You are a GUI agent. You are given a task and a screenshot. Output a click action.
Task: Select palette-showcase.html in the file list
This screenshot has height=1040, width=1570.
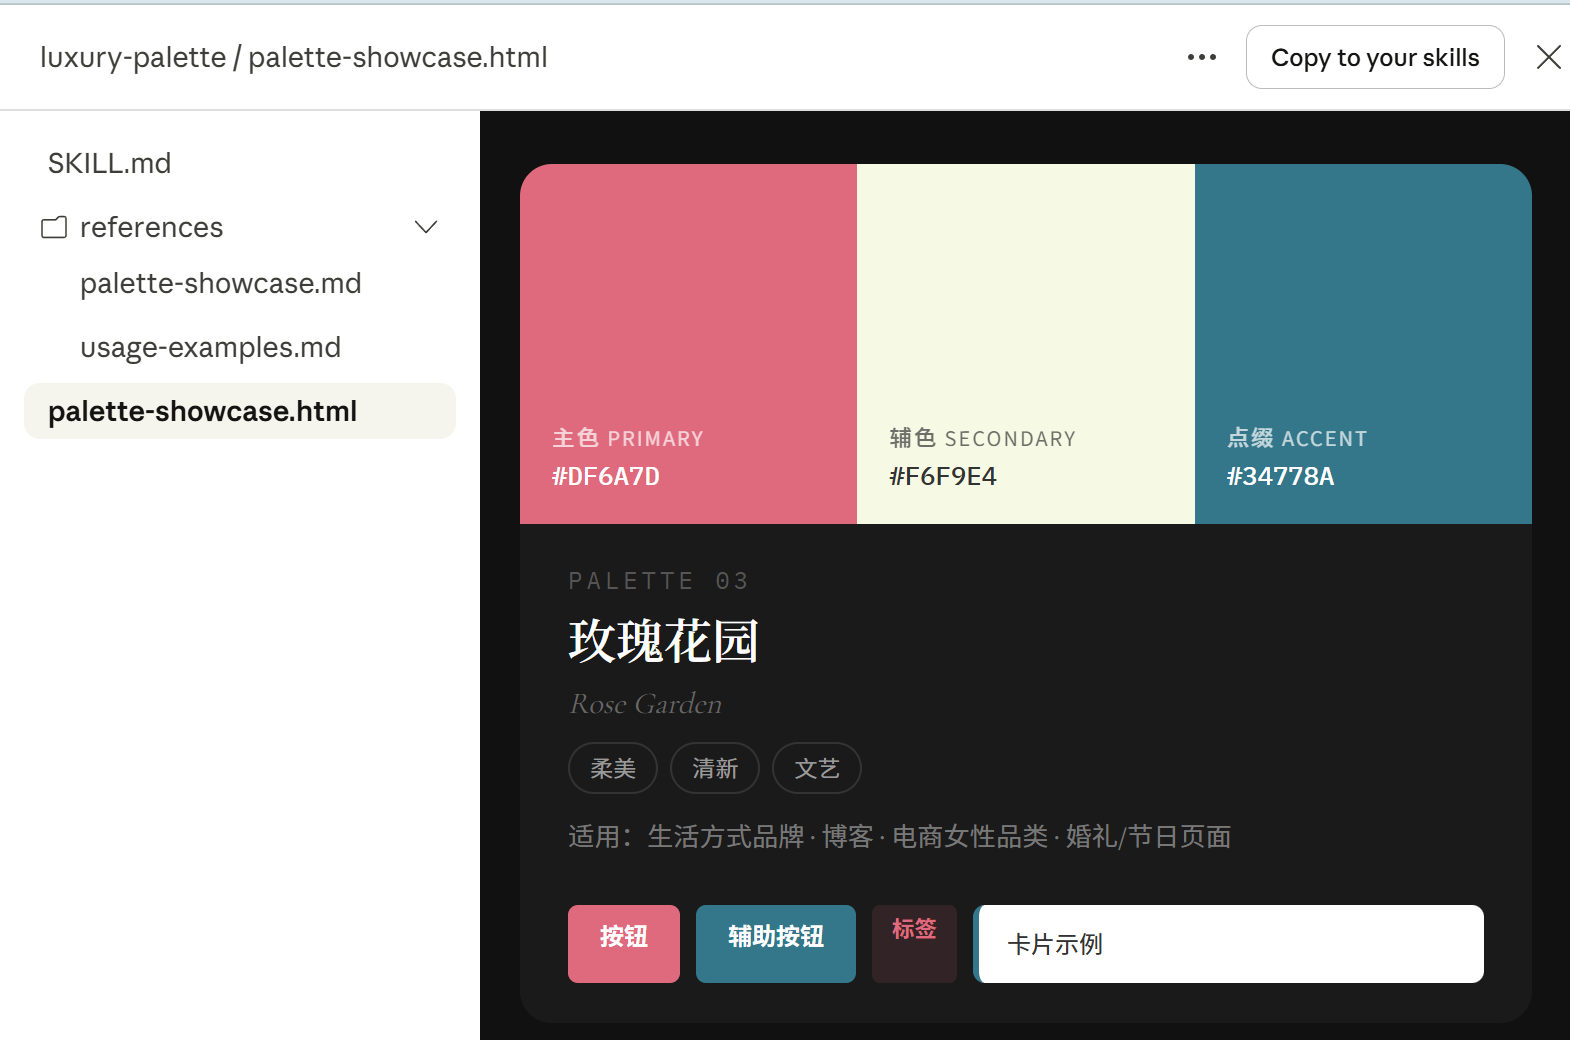[203, 412]
